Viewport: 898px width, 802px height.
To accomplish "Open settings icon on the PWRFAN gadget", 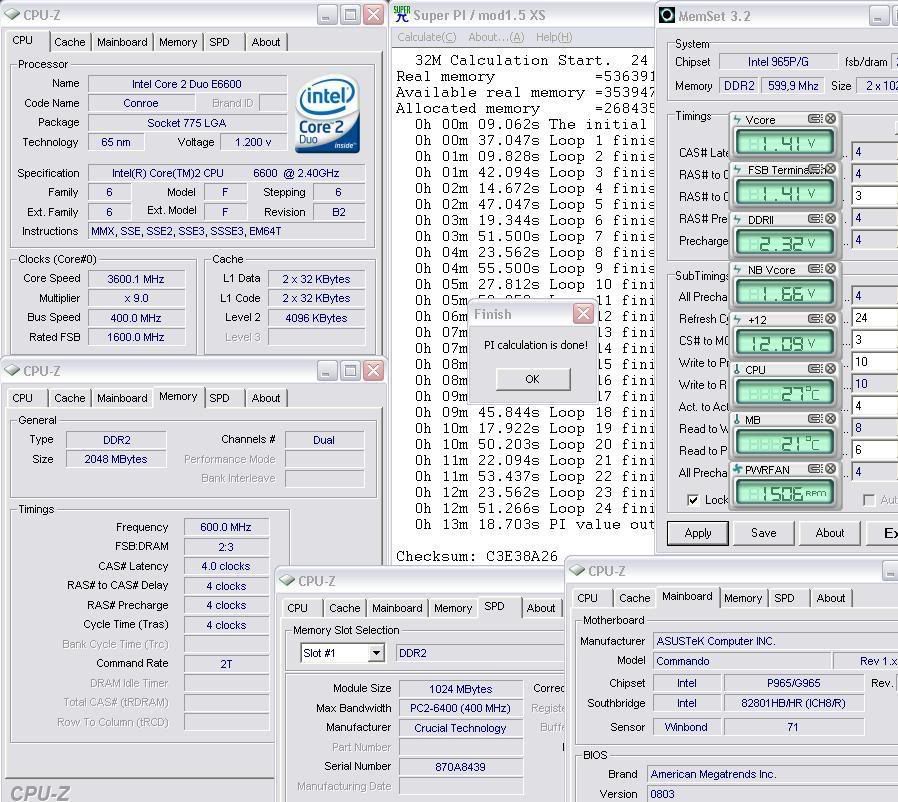I will coord(816,469).
